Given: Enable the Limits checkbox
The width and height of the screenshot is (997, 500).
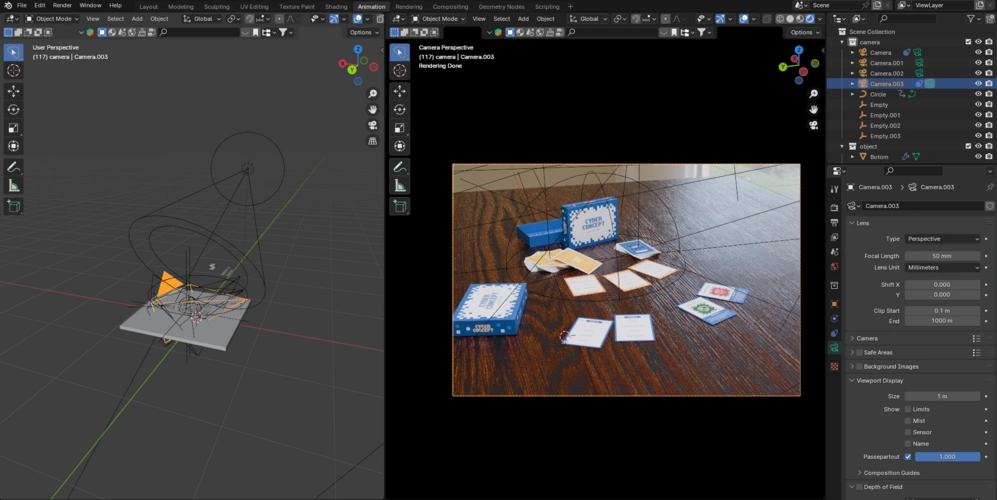Looking at the screenshot, I should (908, 409).
